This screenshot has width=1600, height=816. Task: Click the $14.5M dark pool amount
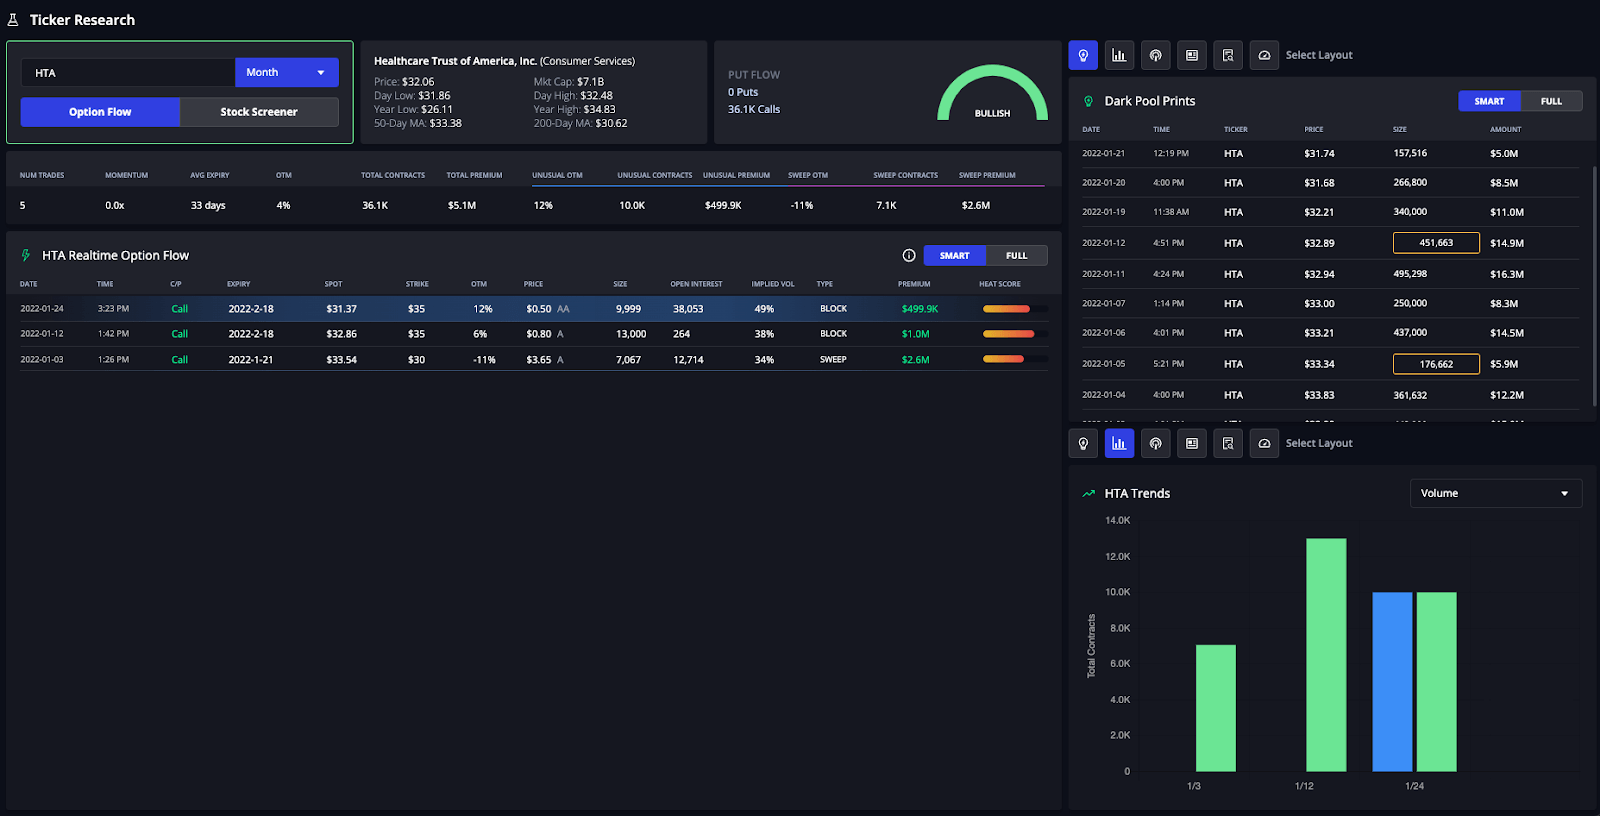pos(1507,333)
